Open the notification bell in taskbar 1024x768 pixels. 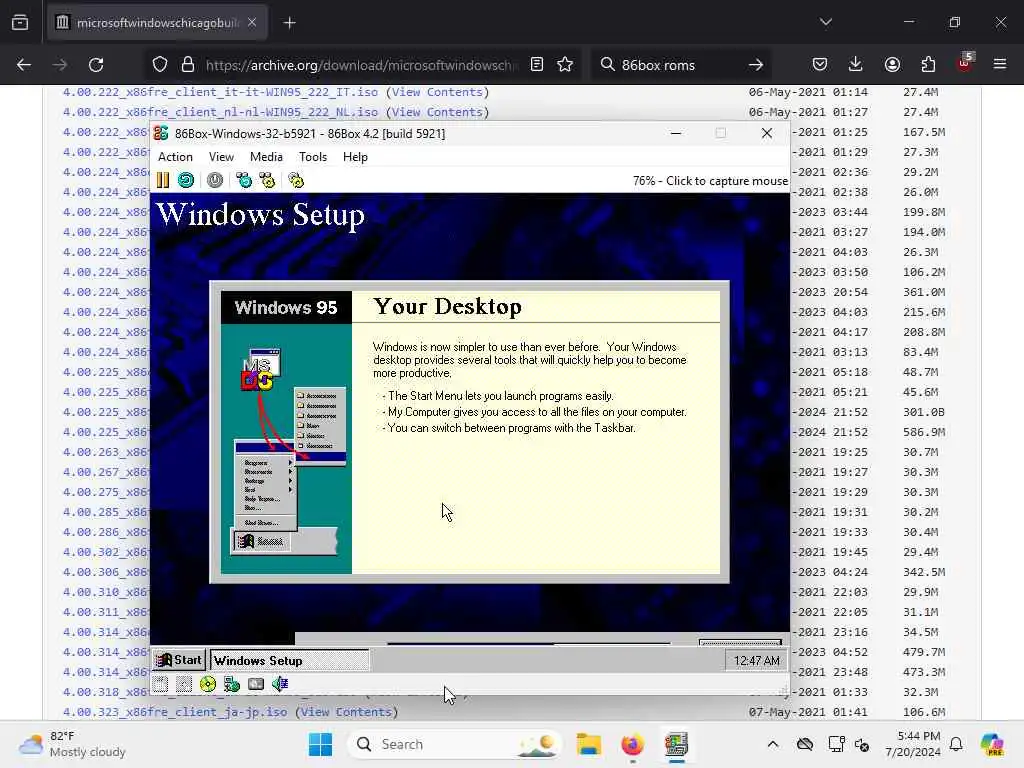[x=956, y=744]
